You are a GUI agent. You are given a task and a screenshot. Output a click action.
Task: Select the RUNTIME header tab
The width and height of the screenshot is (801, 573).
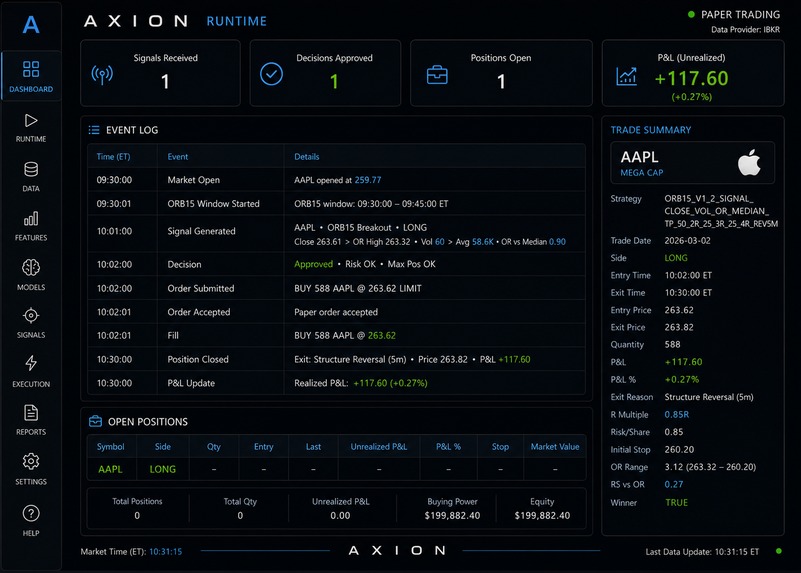236,21
